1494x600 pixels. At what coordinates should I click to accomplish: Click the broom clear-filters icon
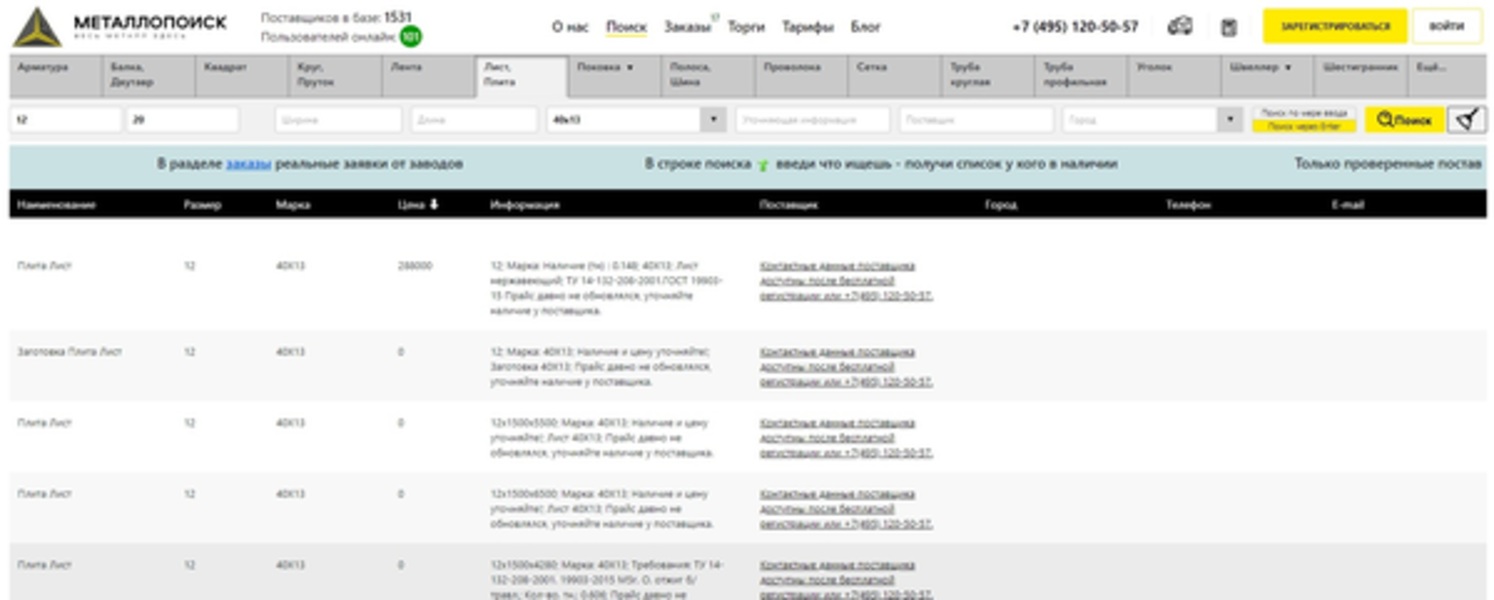click(x=1466, y=120)
